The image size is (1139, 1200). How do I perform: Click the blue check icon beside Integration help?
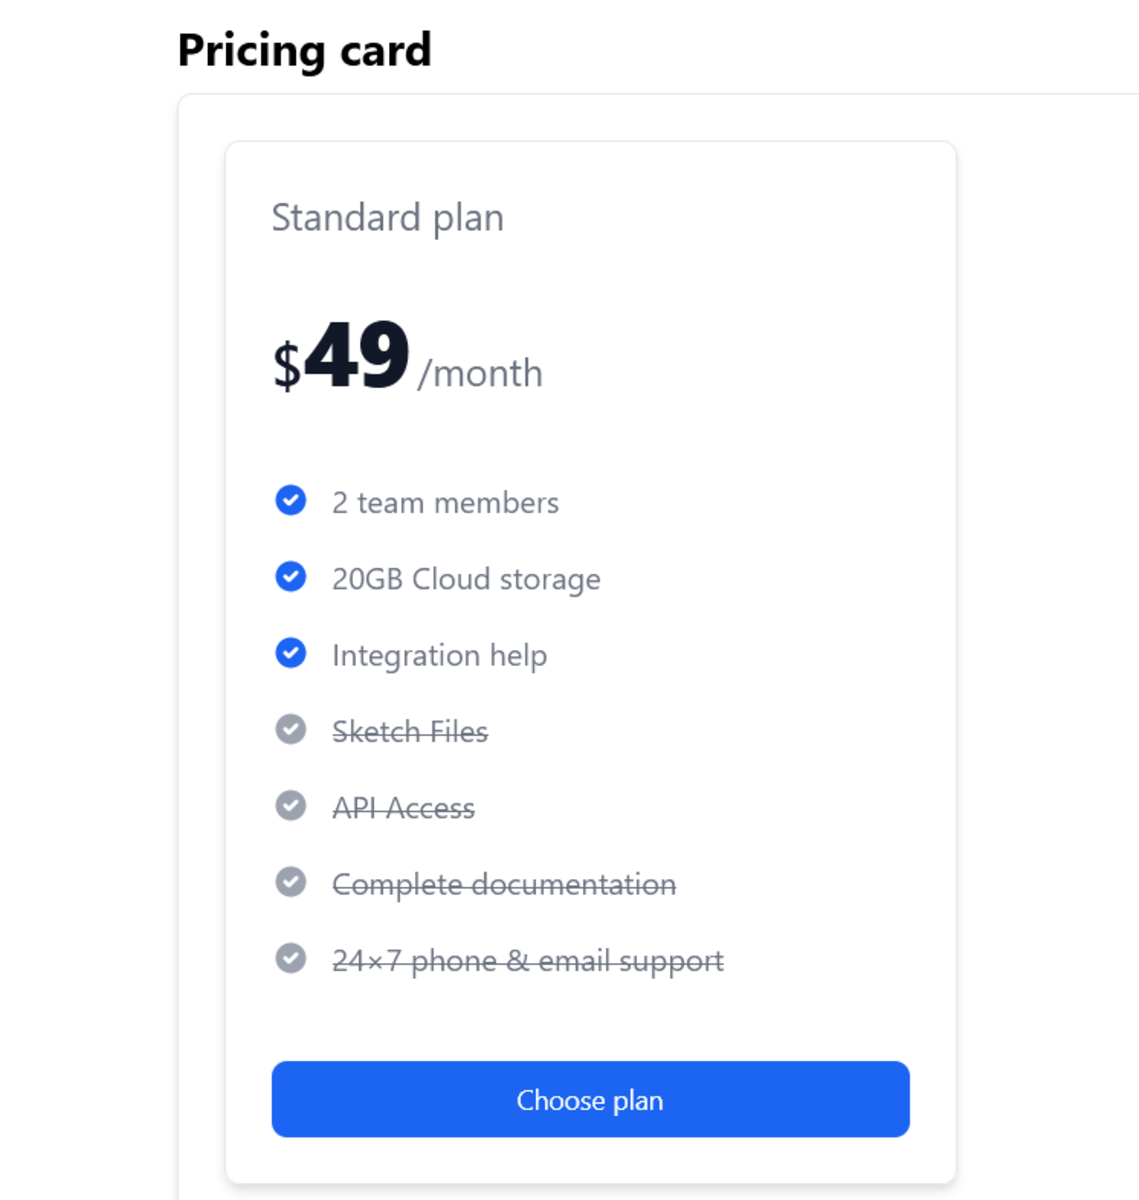291,653
